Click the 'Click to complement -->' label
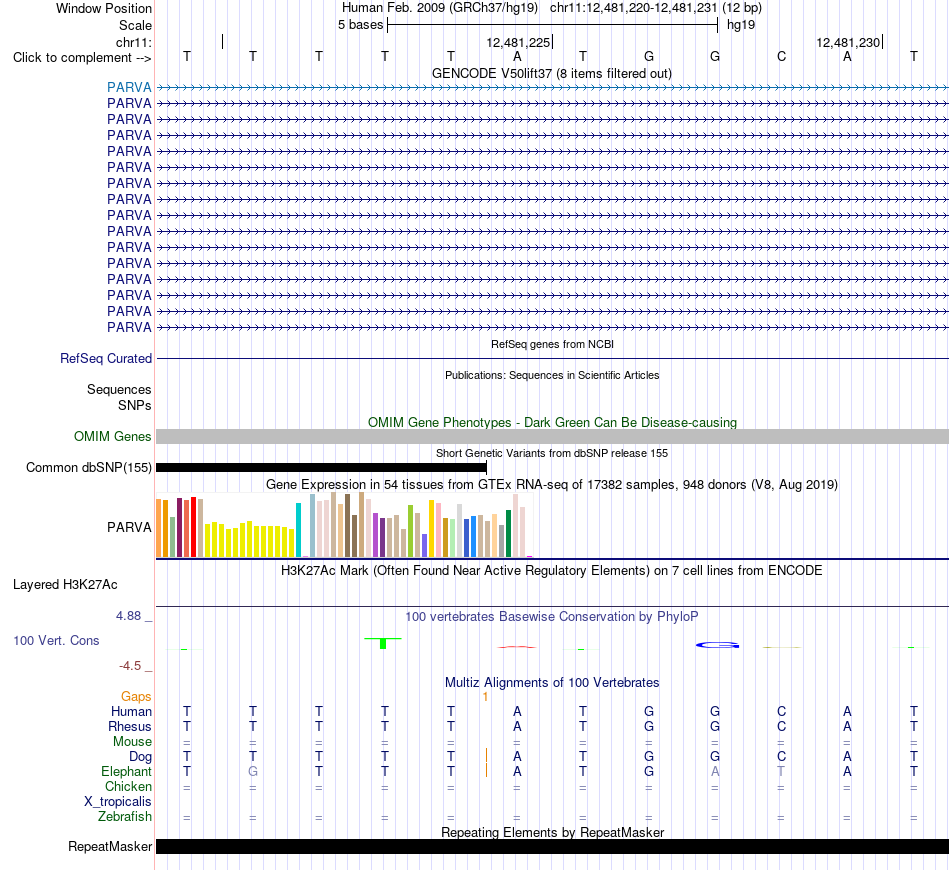The width and height of the screenshot is (950, 870). click(x=82, y=58)
